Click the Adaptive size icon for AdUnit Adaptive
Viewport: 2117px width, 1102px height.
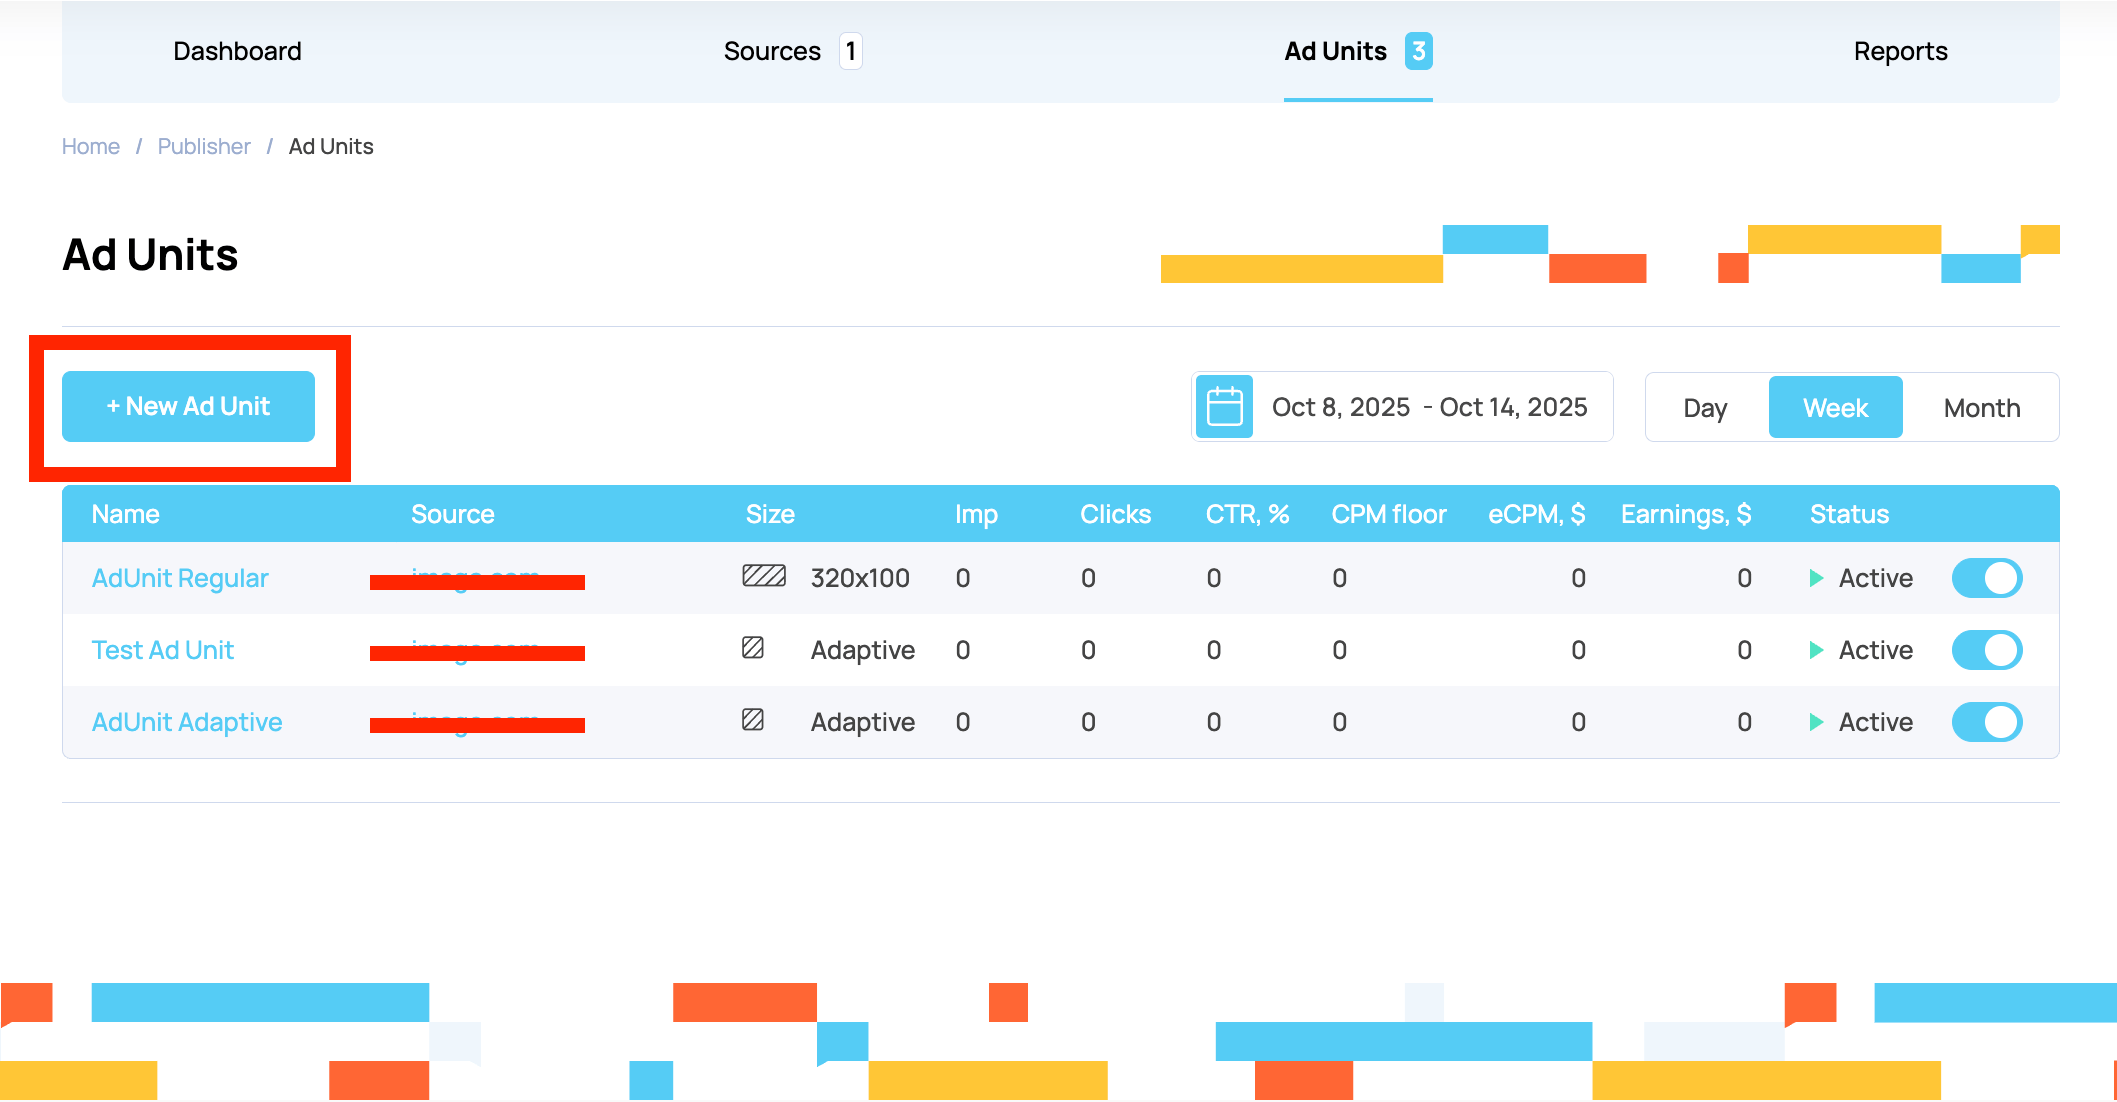pos(752,721)
